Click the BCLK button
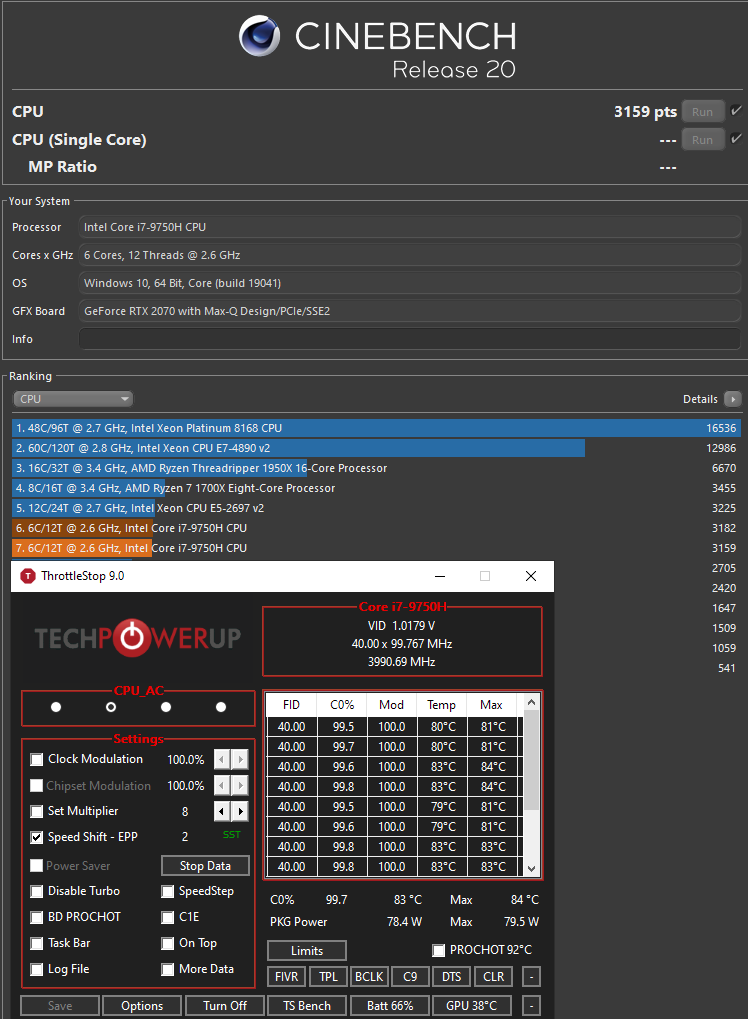This screenshot has height=1019, width=748. [x=369, y=977]
